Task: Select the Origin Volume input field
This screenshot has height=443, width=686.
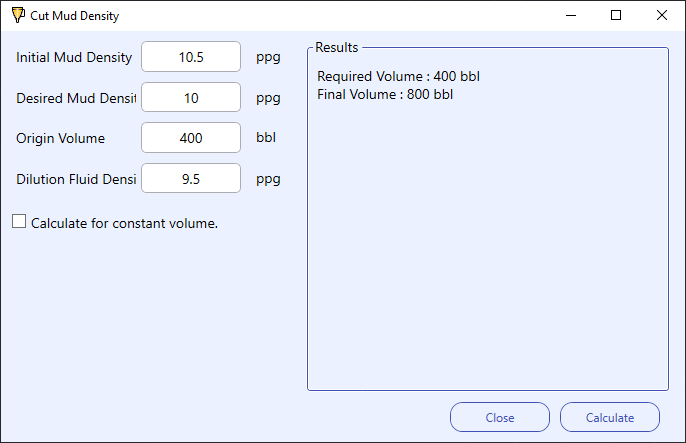Action: click(191, 138)
